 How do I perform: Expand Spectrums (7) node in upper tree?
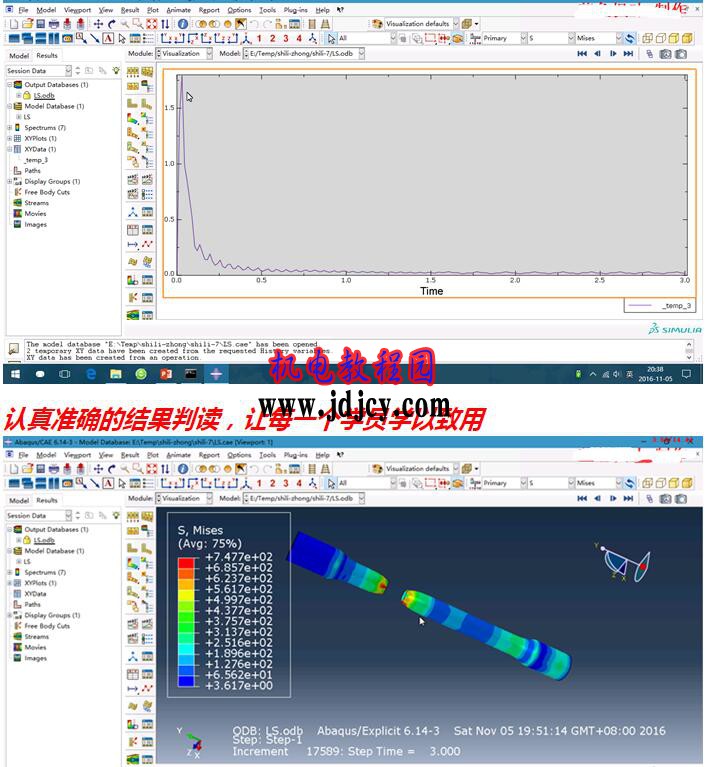(9, 128)
